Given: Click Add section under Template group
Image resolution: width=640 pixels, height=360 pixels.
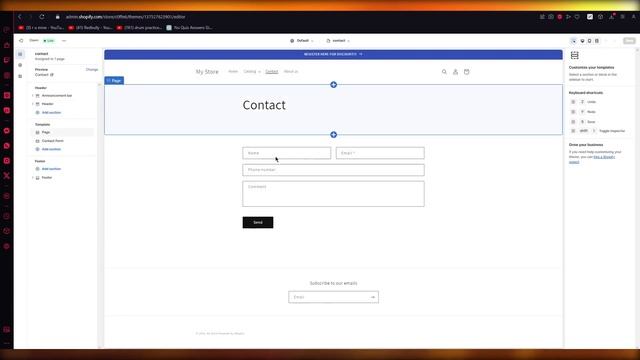Looking at the screenshot, I should point(51,149).
